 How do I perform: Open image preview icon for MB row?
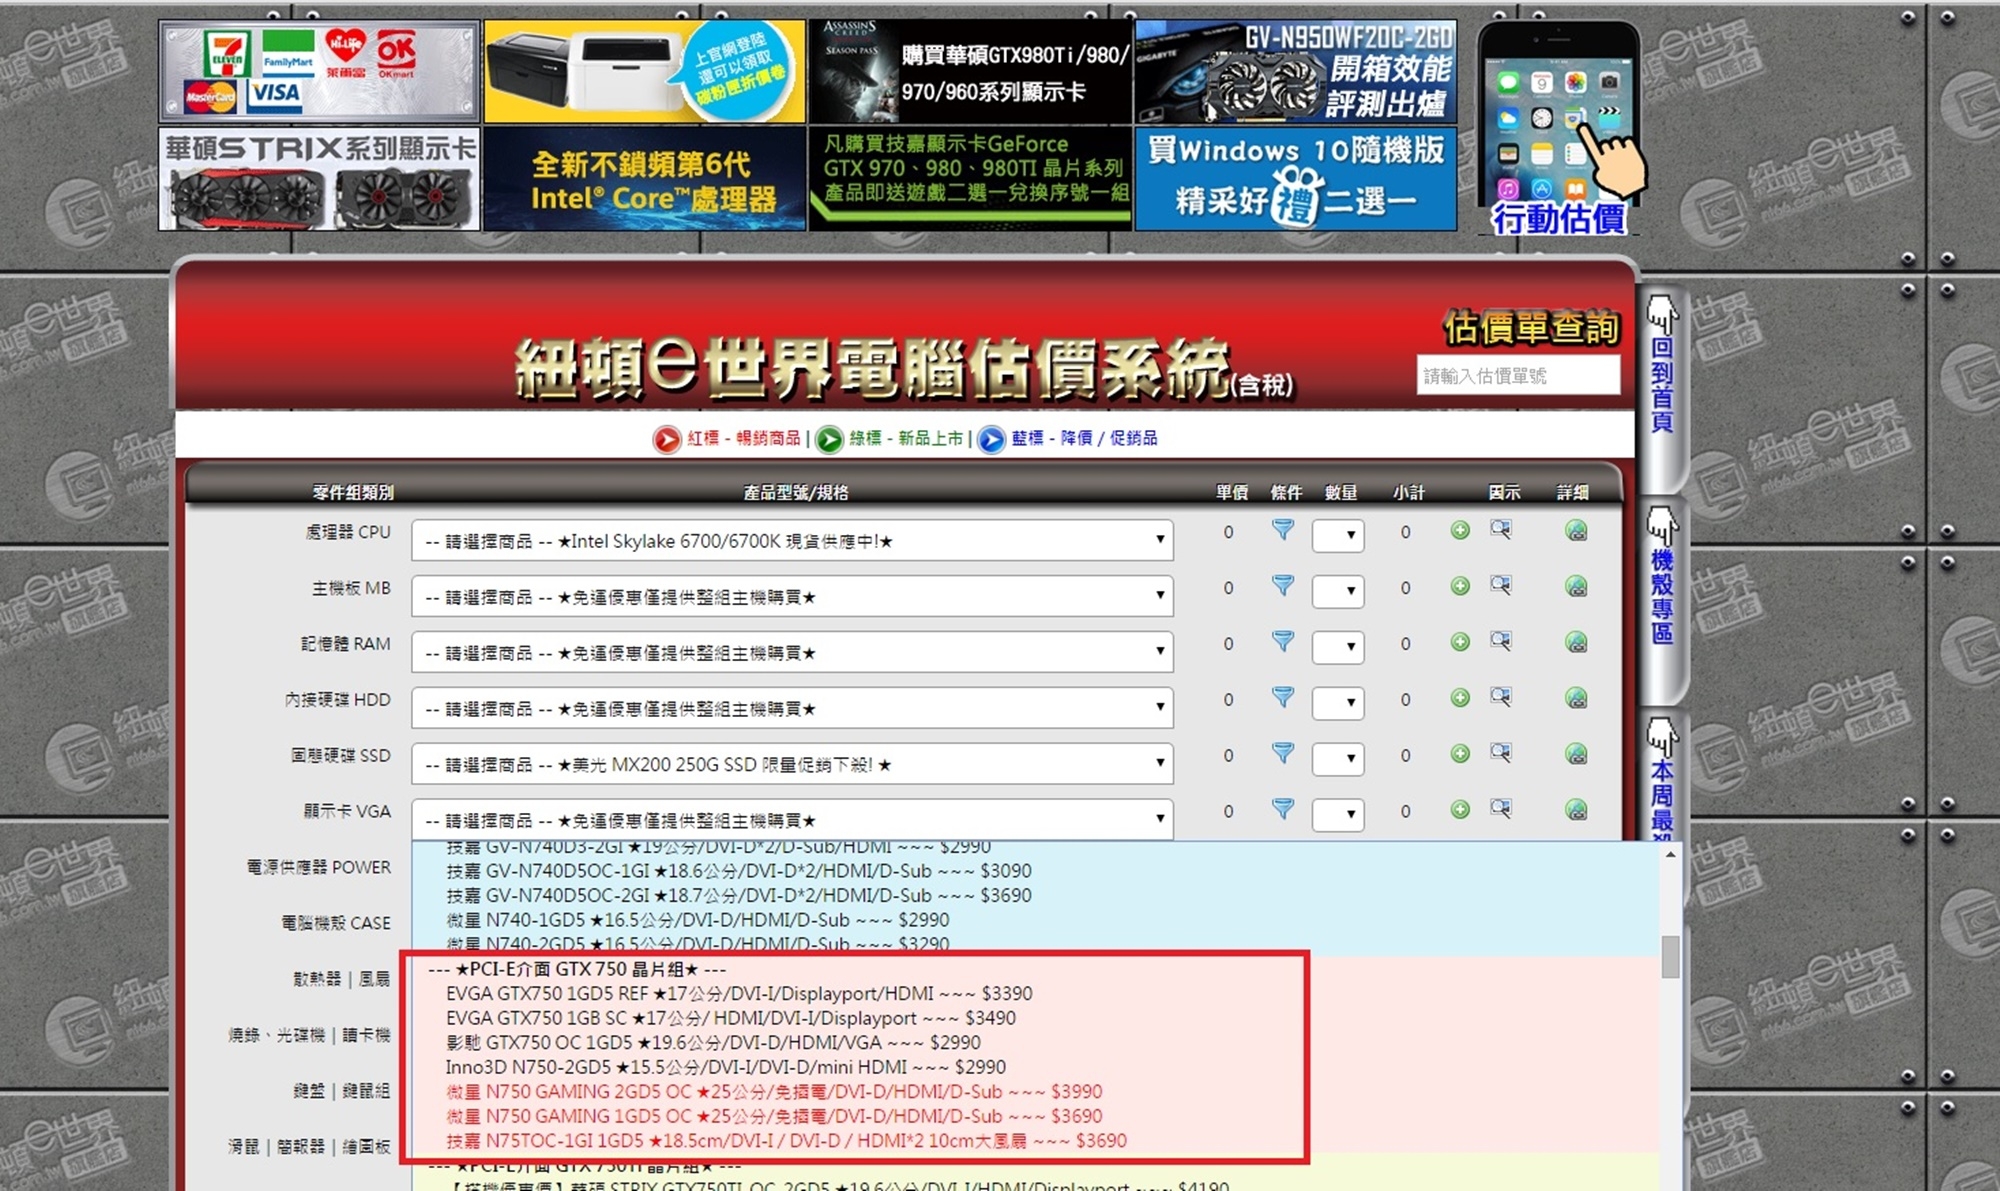click(x=1501, y=586)
